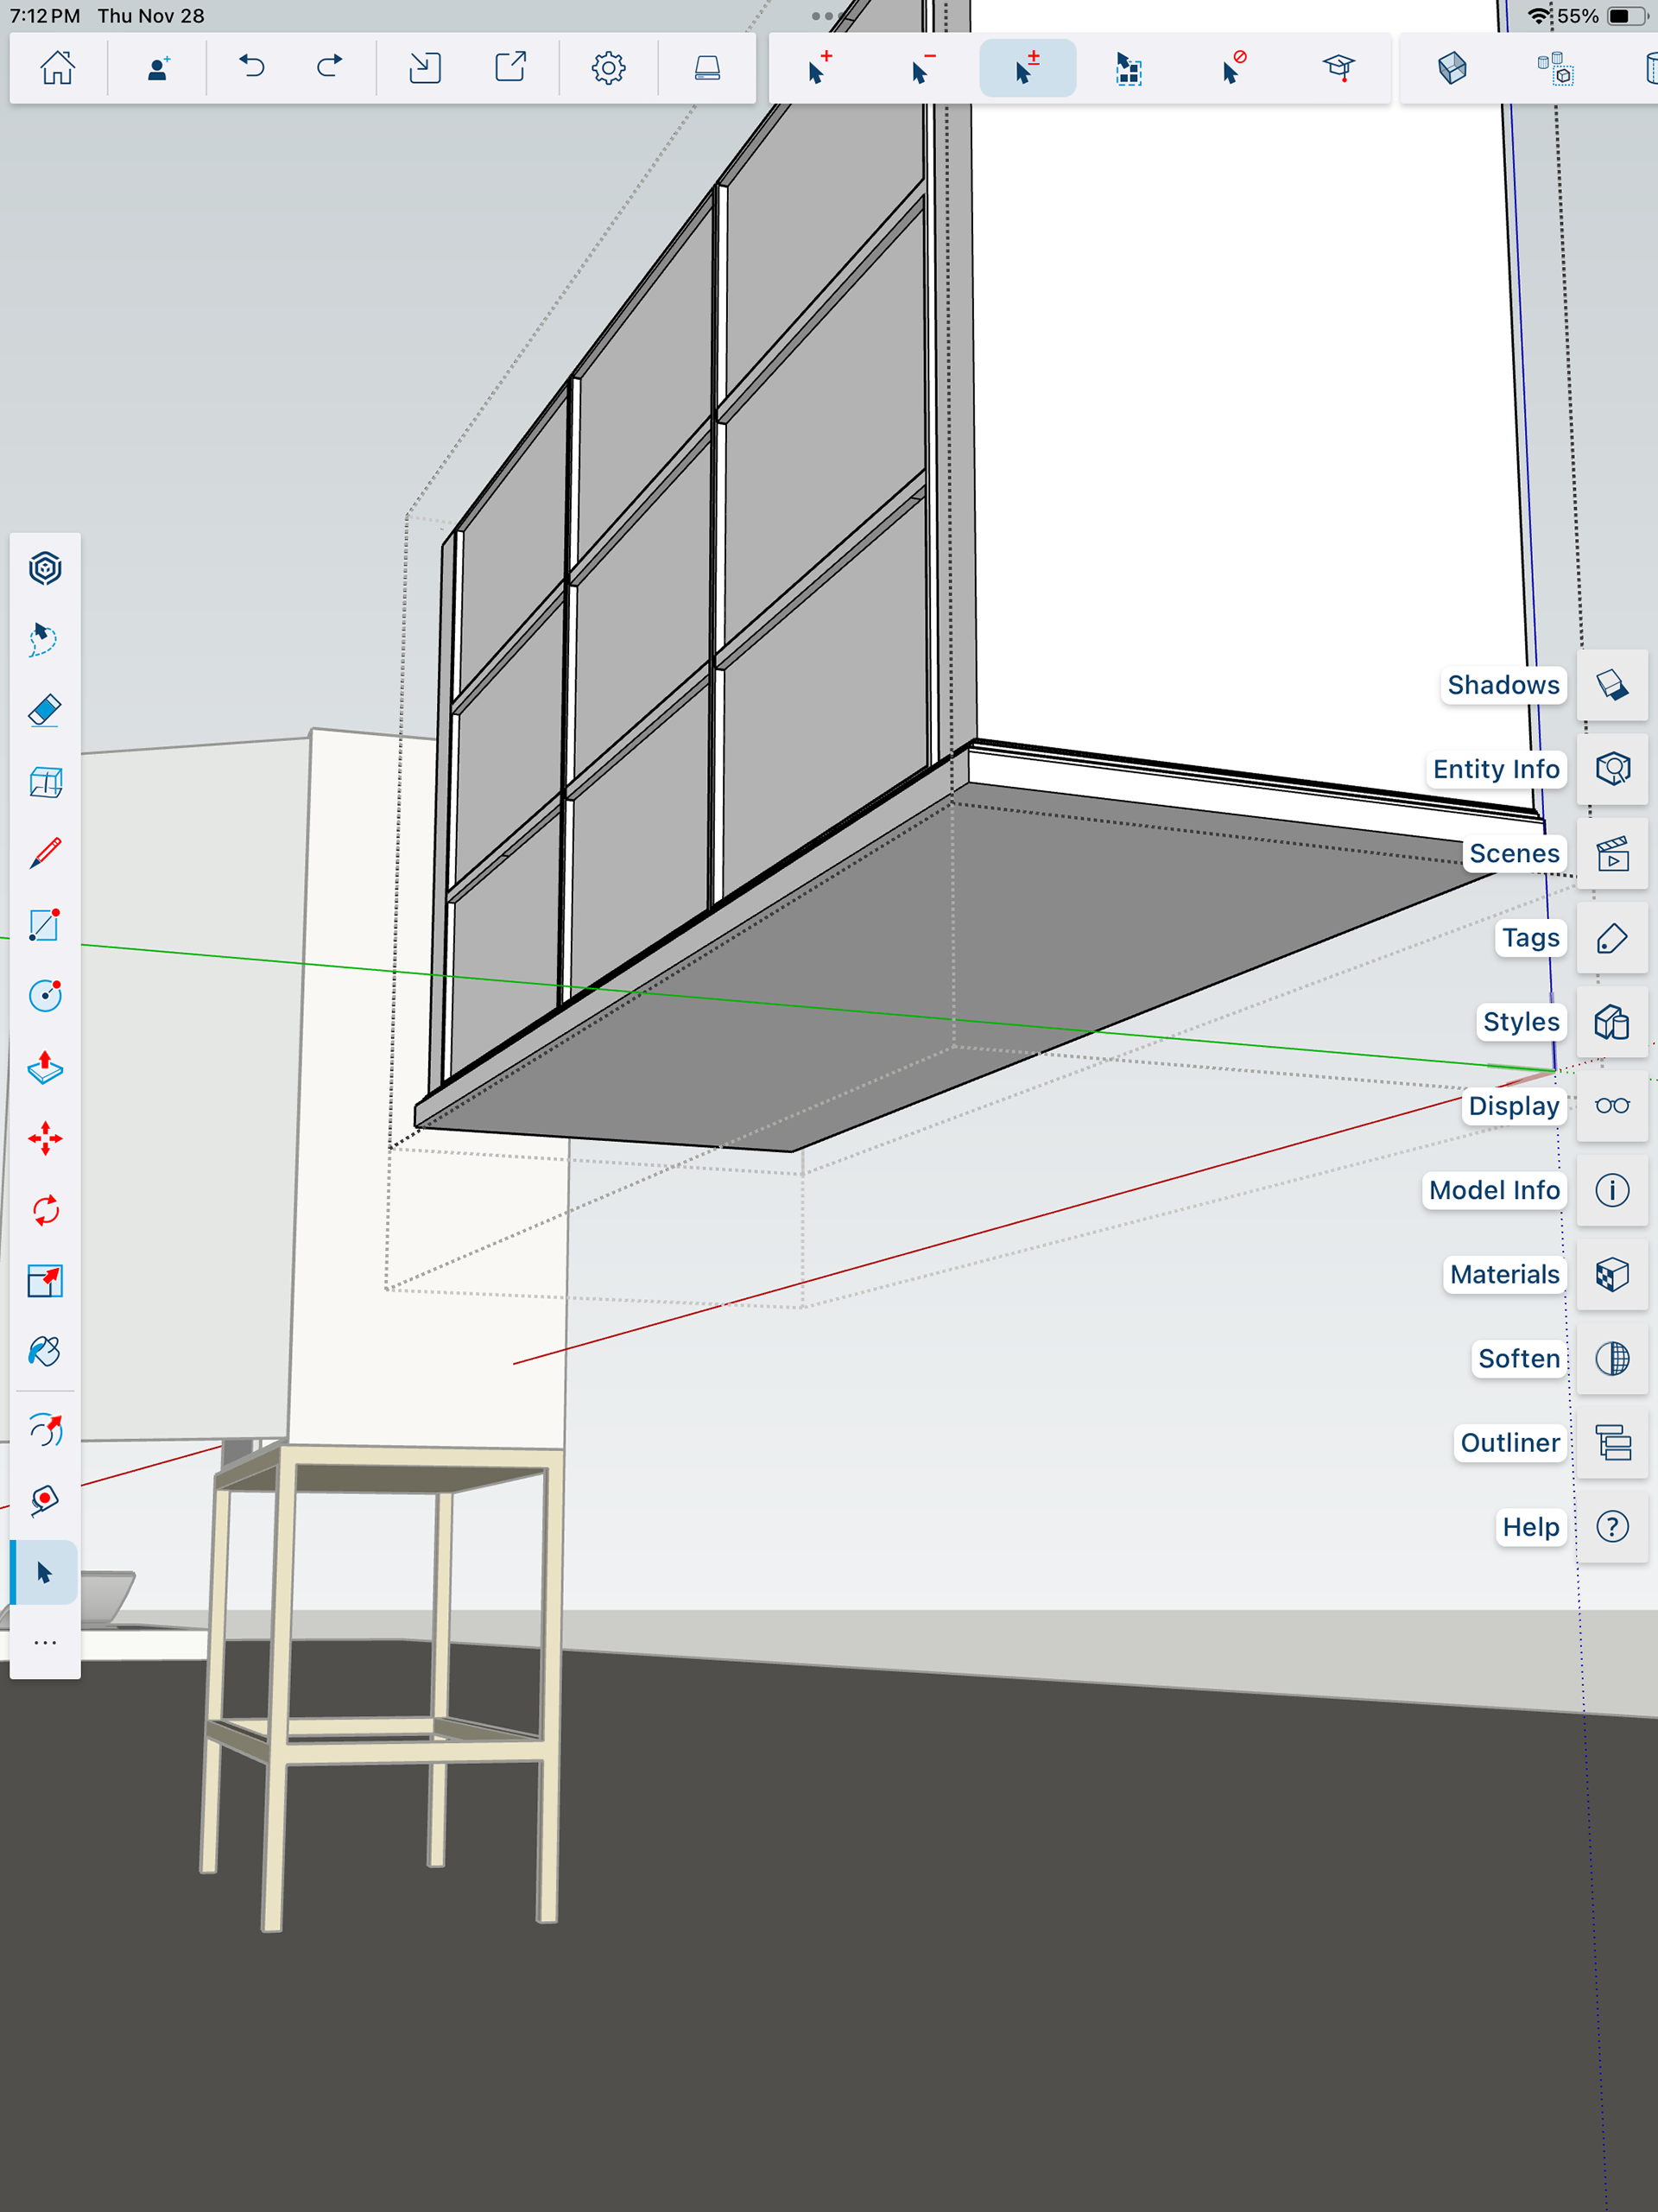Open the Outliner panel

pyautogui.click(x=1612, y=1442)
